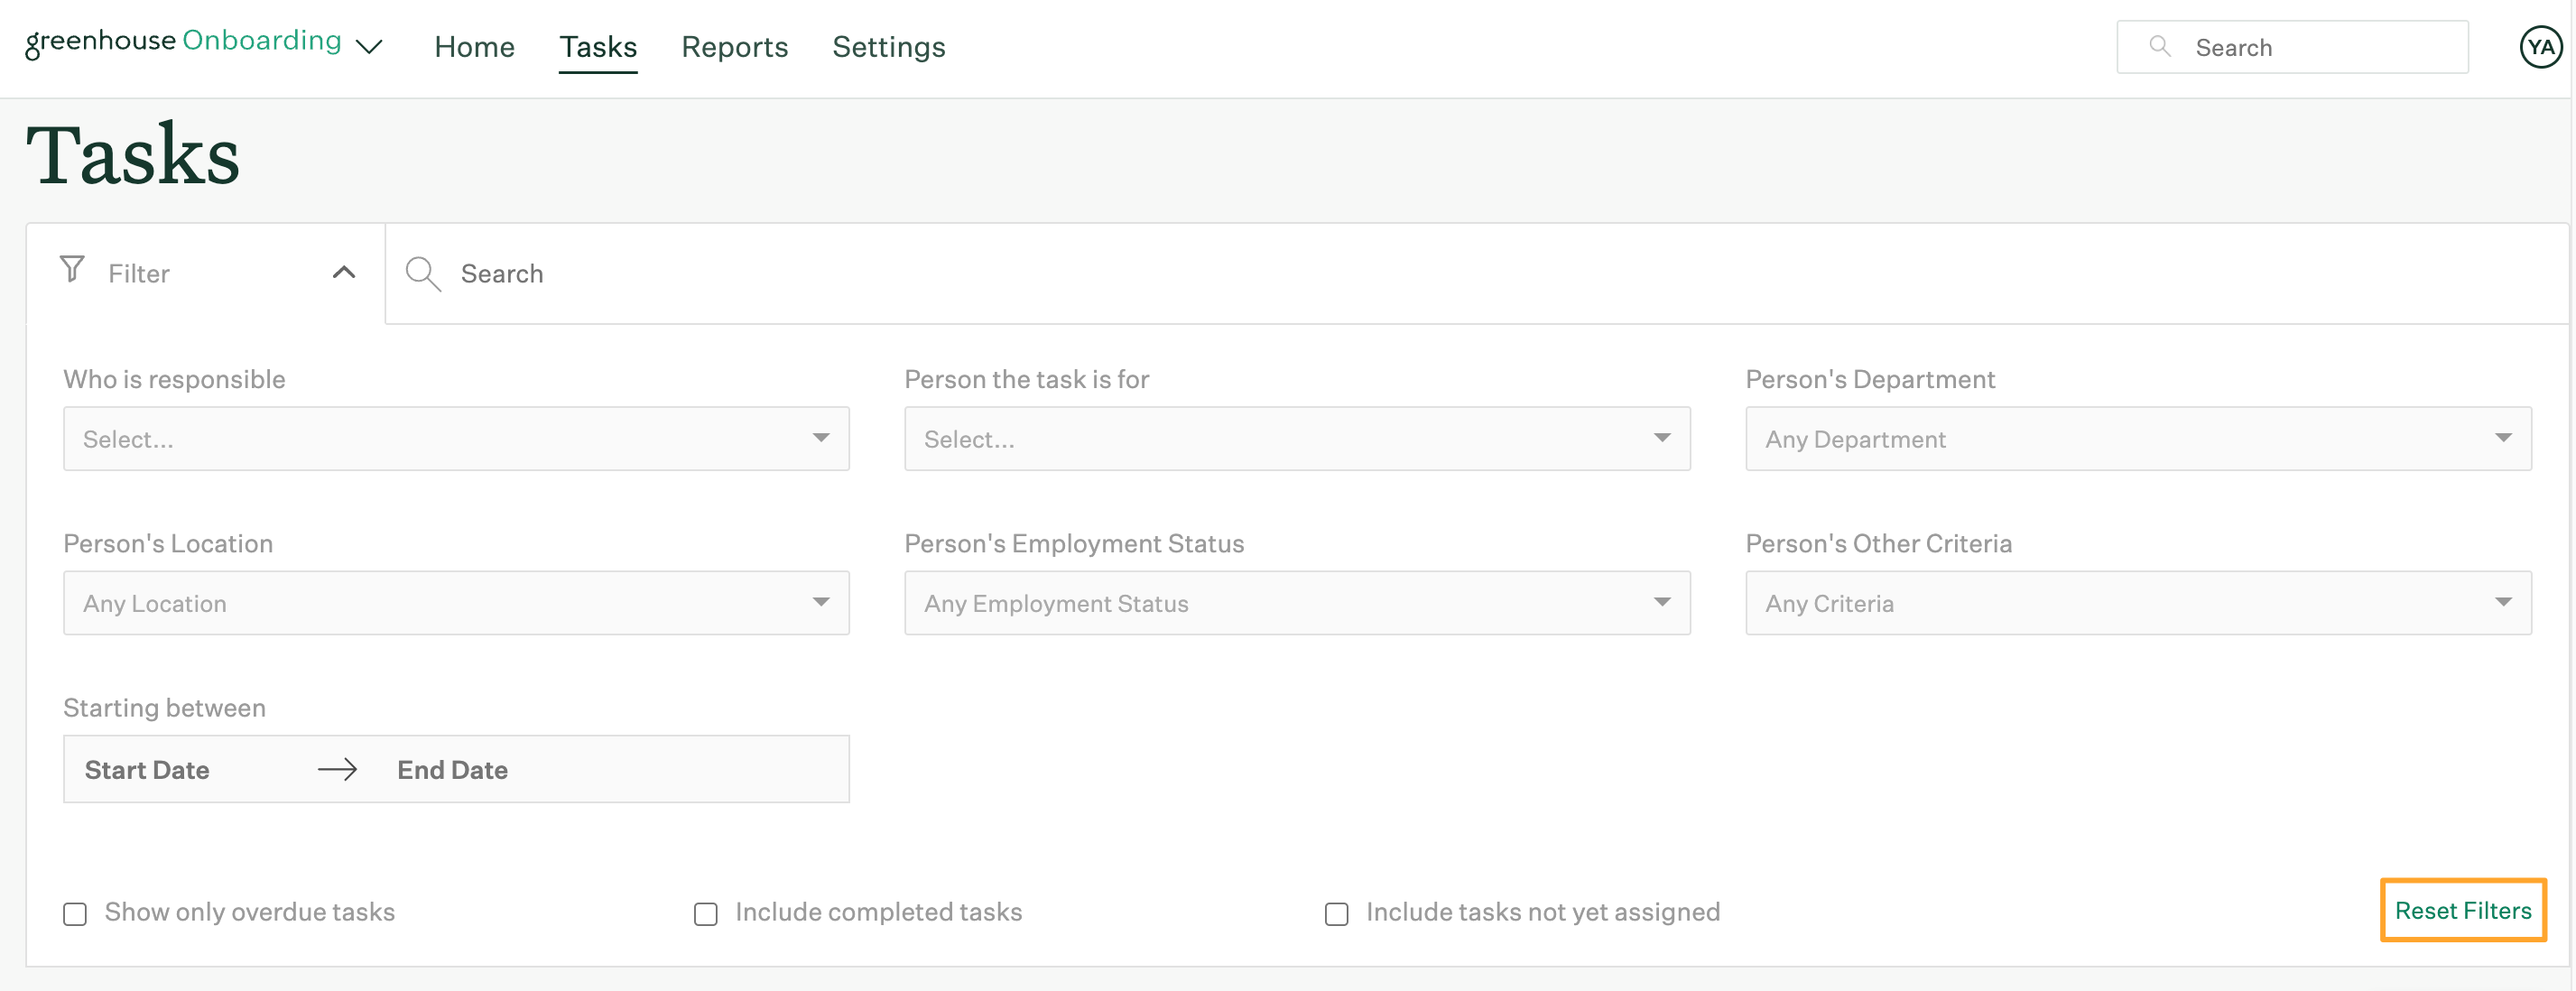2576x991 pixels.
Task: Click the upward chevron next to Filter label
Action: click(343, 273)
